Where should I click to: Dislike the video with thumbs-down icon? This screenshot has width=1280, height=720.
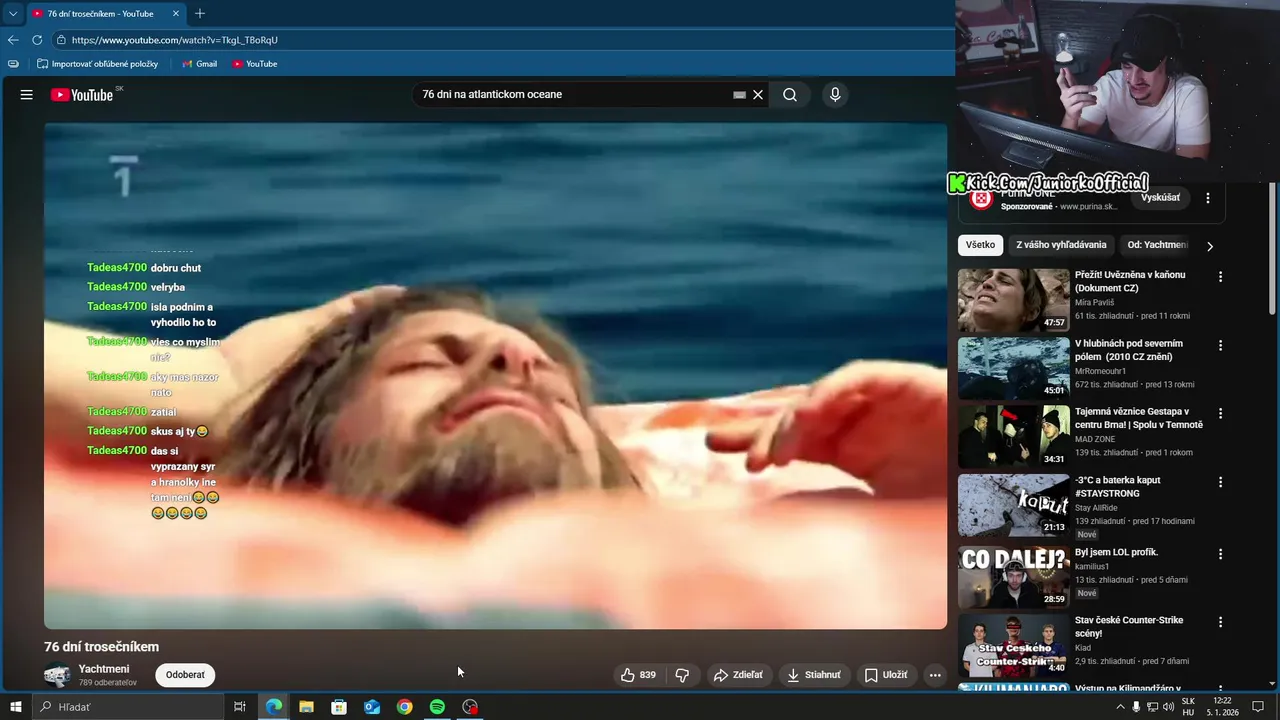click(x=682, y=675)
